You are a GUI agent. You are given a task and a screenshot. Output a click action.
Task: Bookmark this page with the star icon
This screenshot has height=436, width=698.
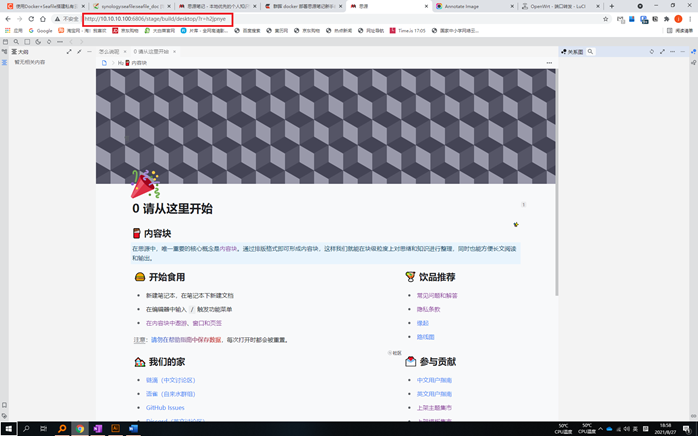tap(605, 19)
